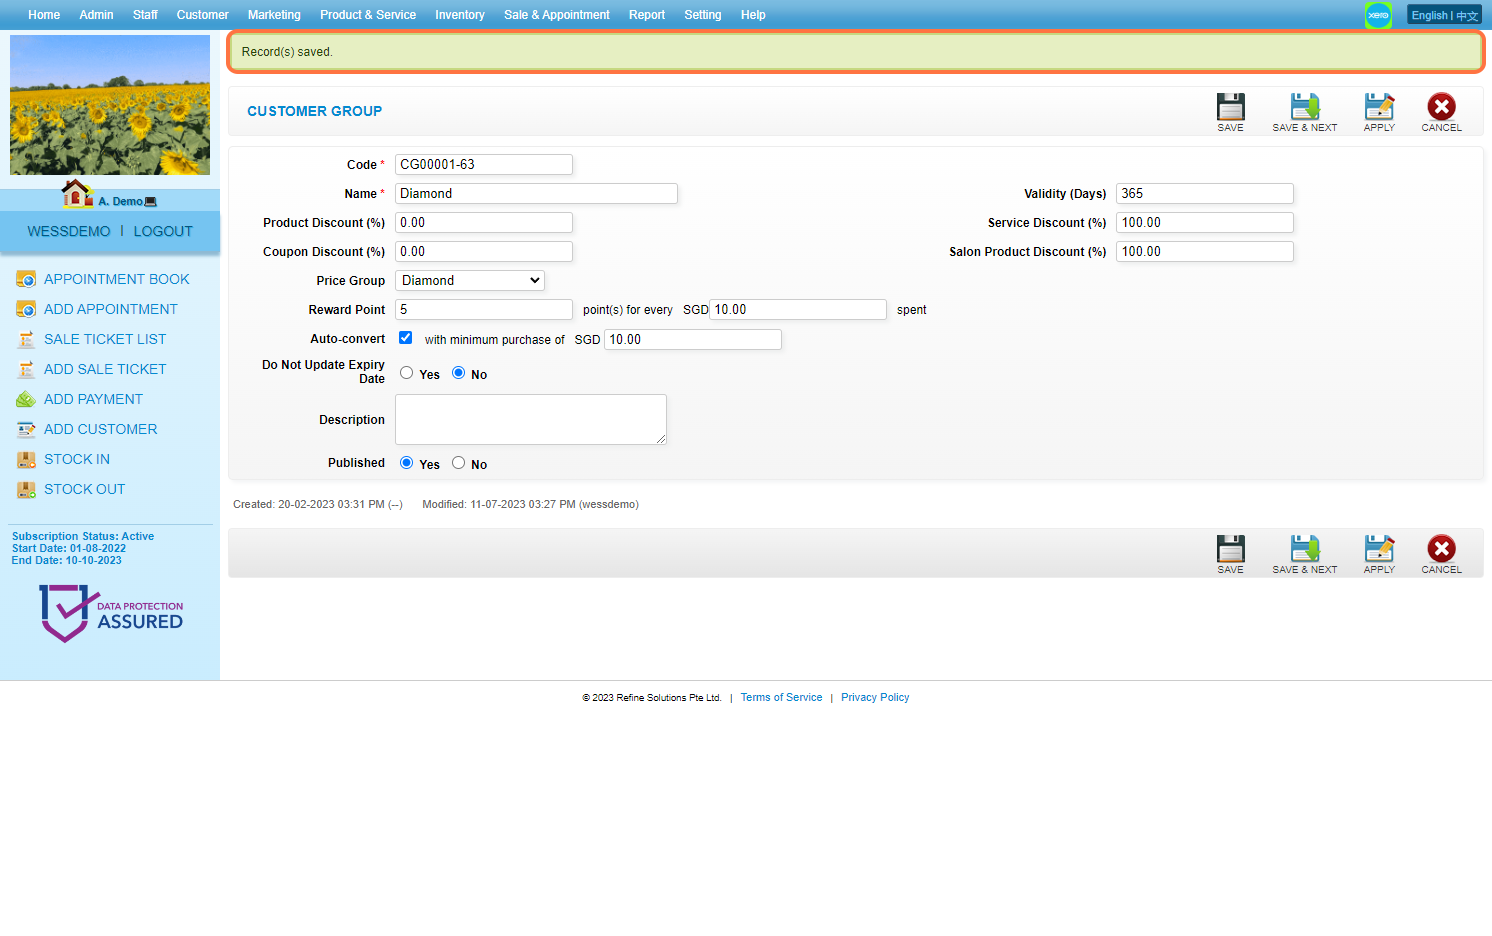
Task: Click the points-for-every SGD amount field
Action: click(798, 309)
